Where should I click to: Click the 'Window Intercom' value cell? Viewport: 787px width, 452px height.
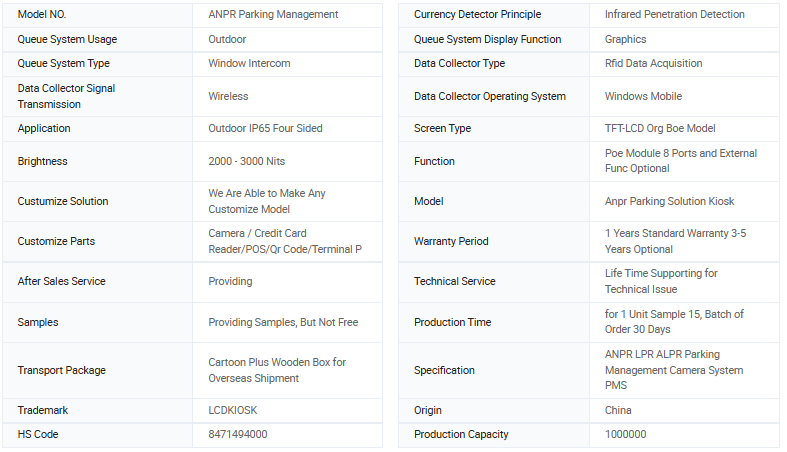287,64
